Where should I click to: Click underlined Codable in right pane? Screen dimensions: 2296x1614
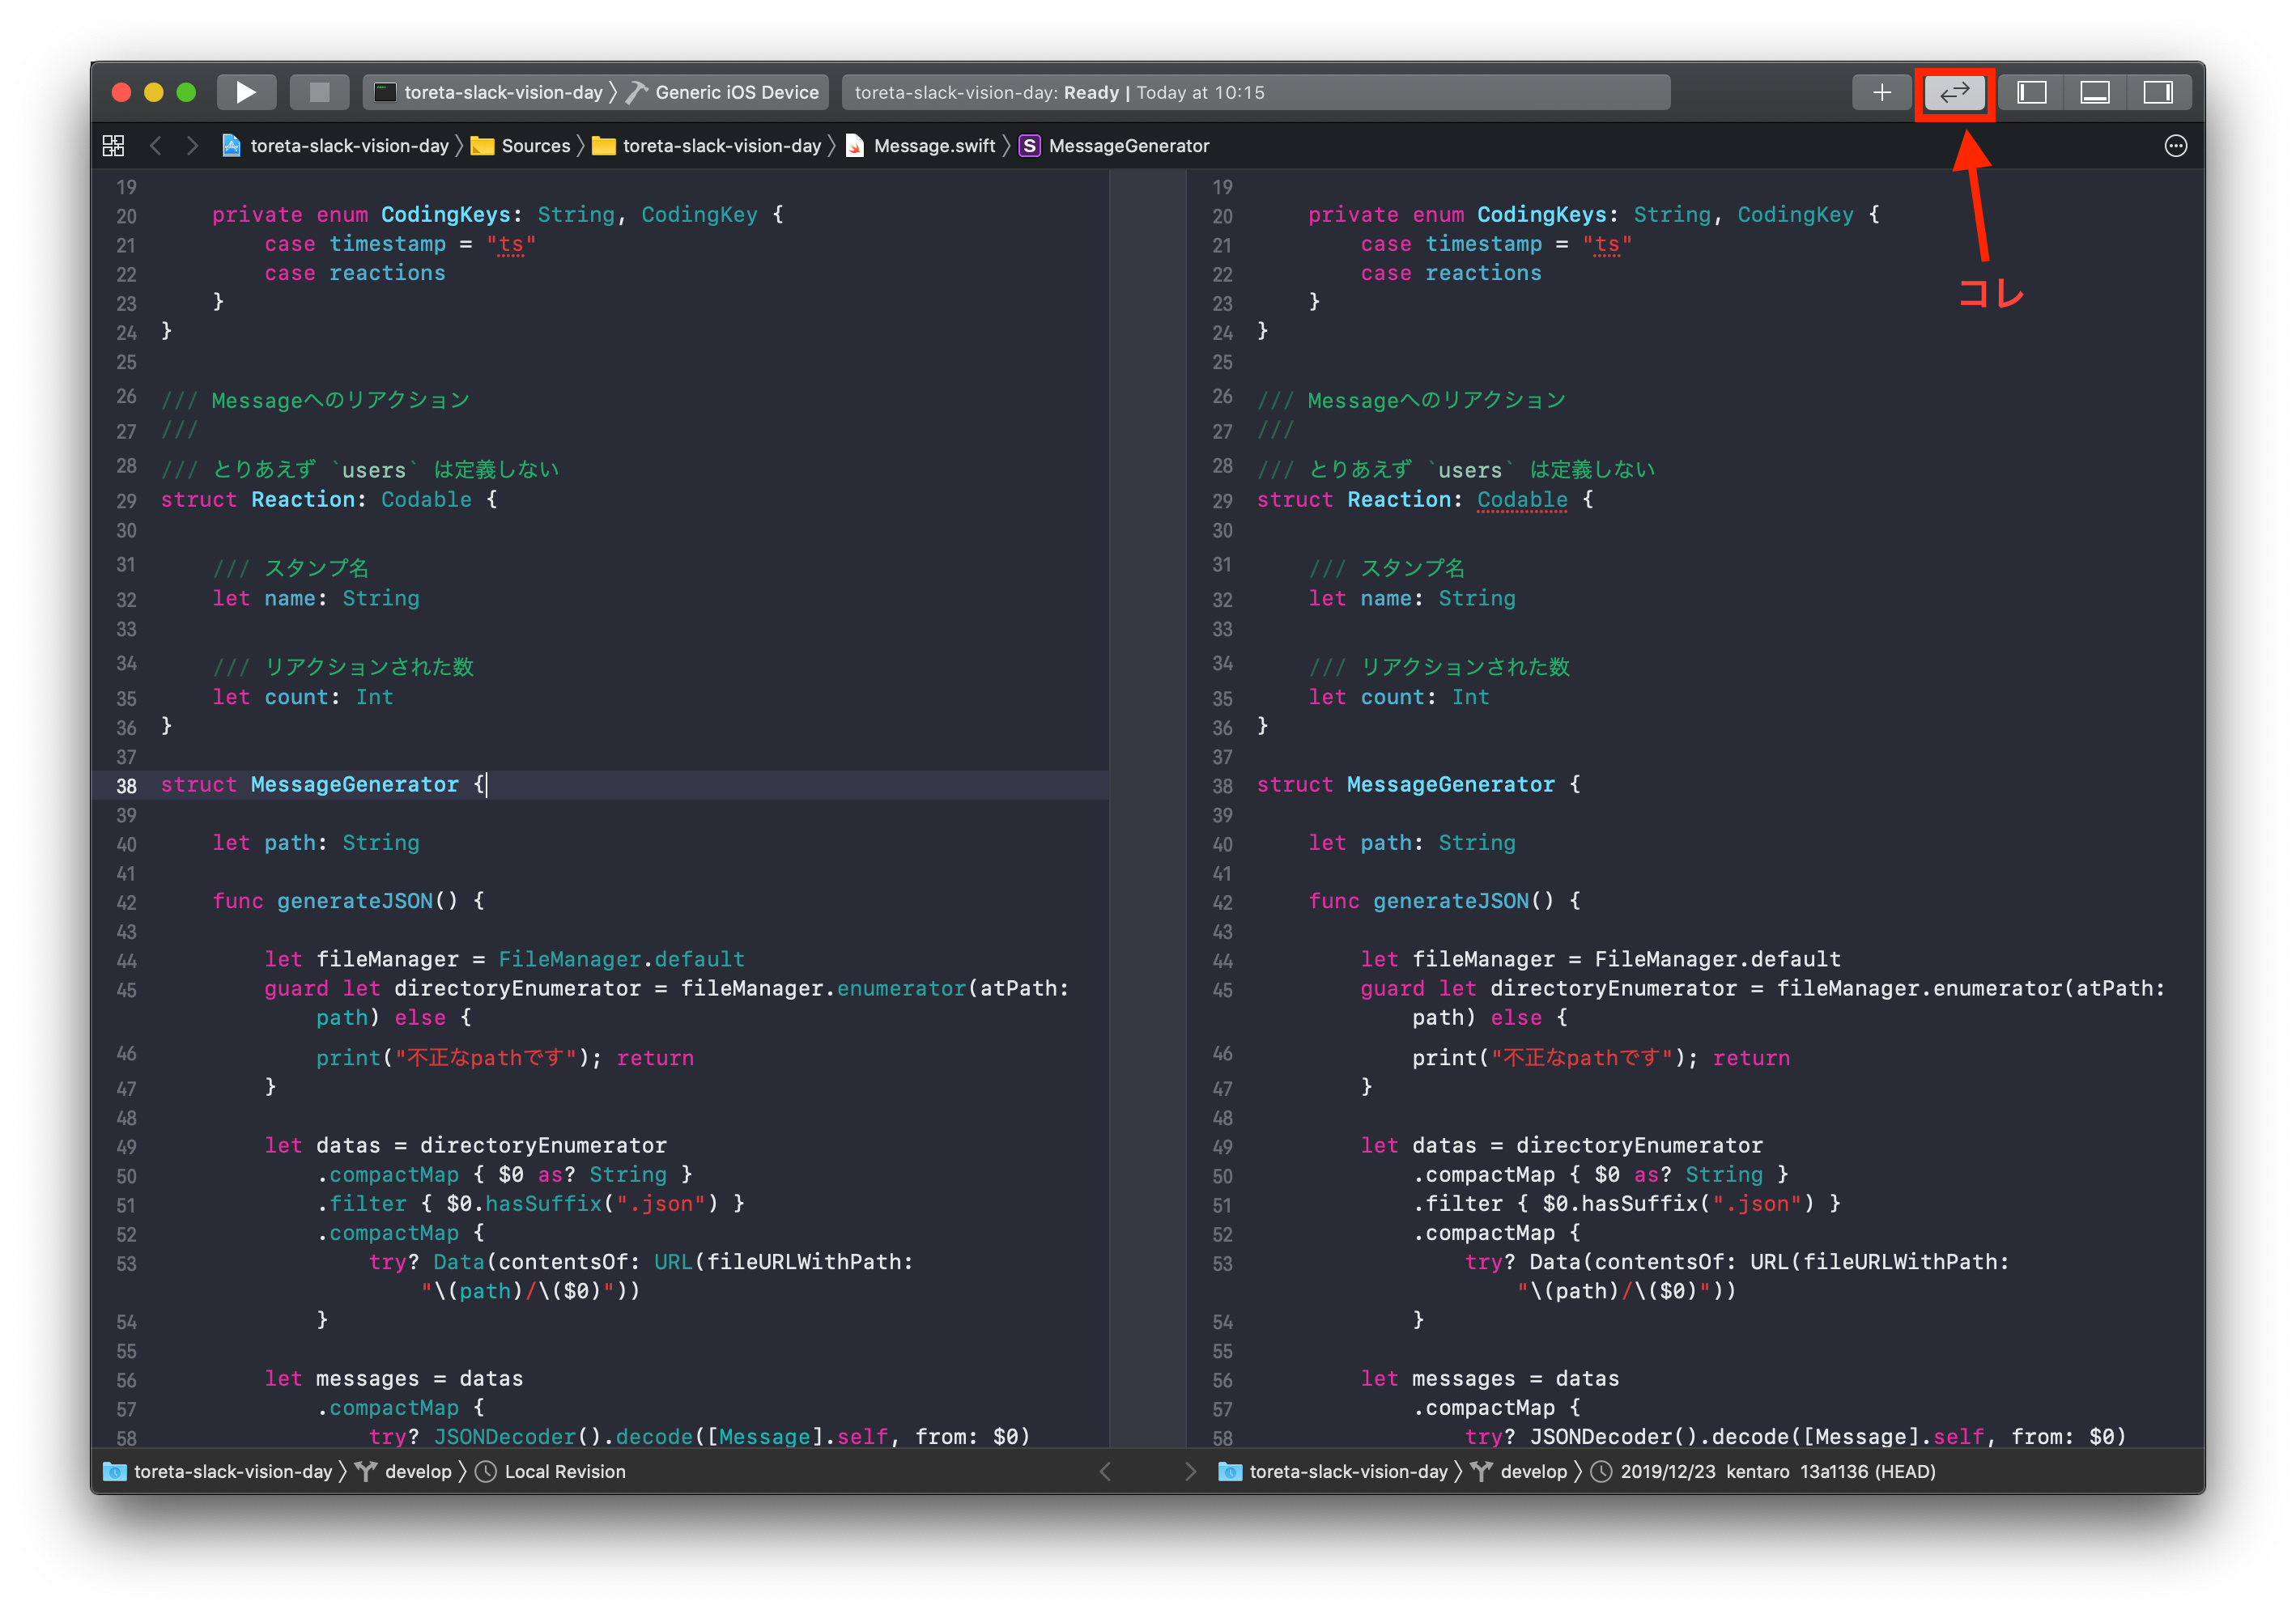[x=1522, y=500]
